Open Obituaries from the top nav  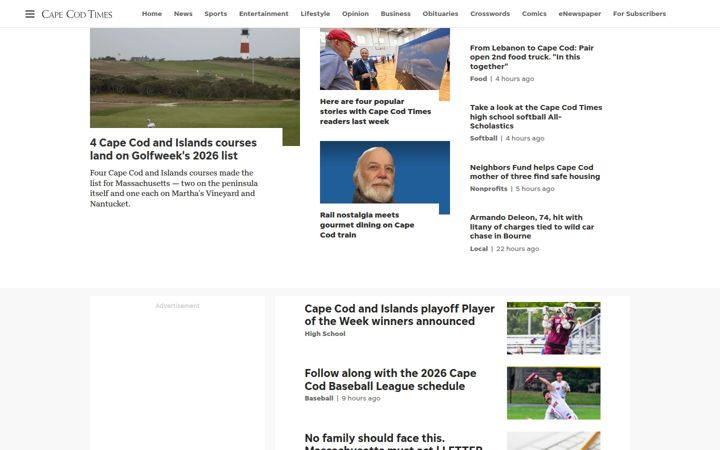(x=440, y=14)
